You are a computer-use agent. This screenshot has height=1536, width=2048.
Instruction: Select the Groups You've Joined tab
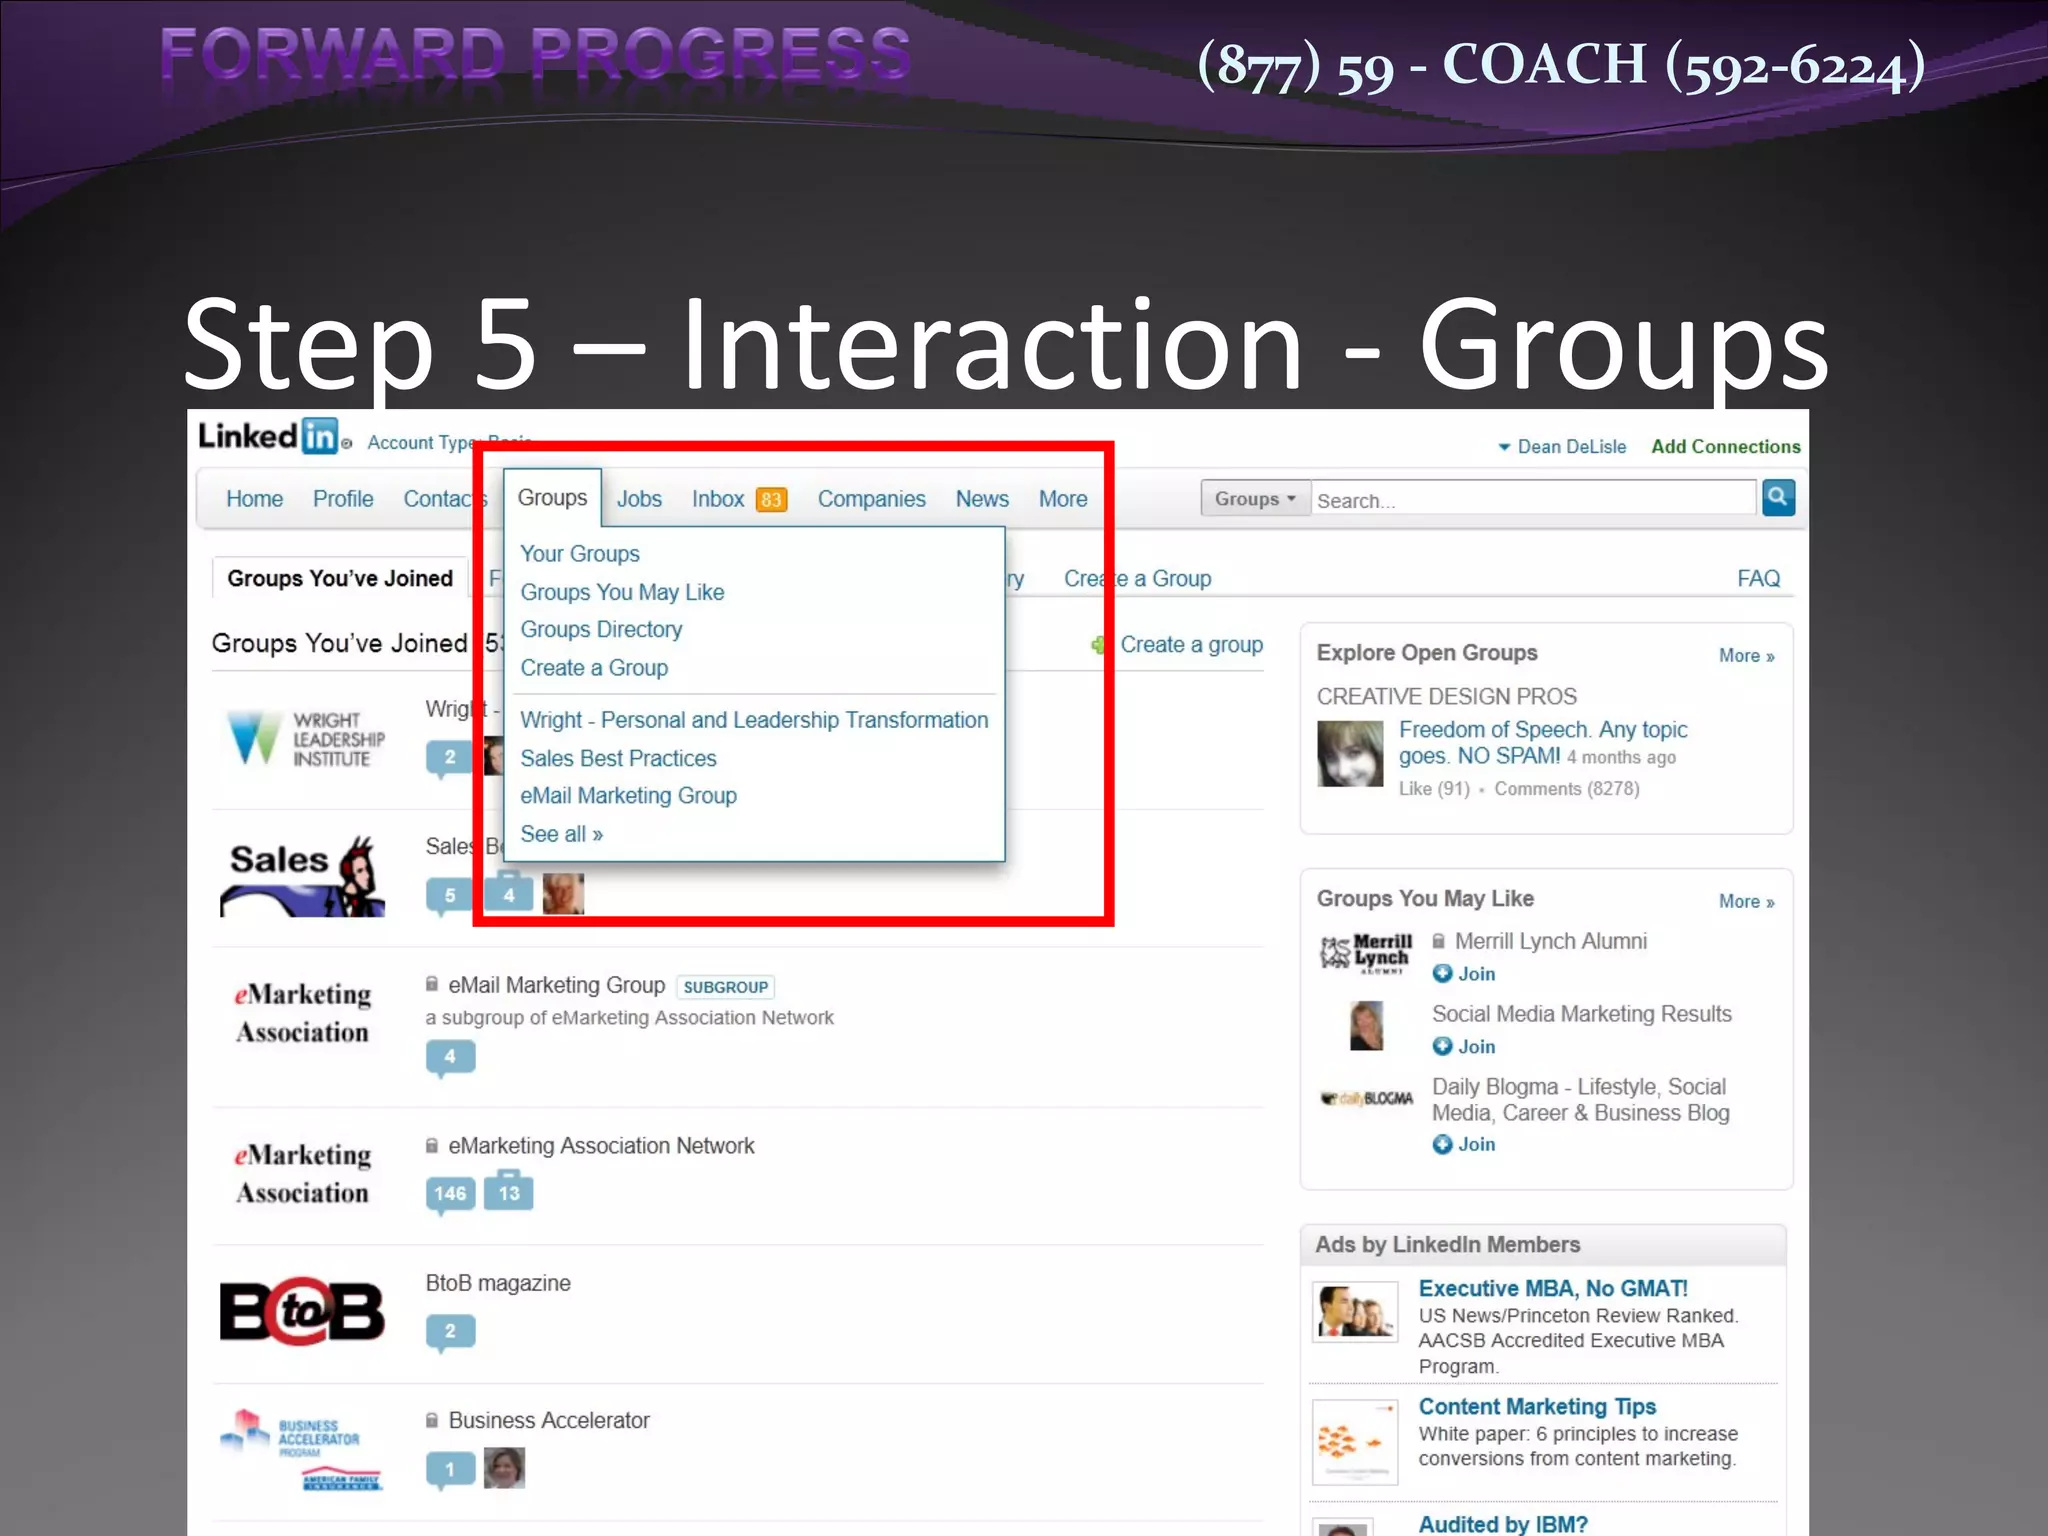(340, 578)
